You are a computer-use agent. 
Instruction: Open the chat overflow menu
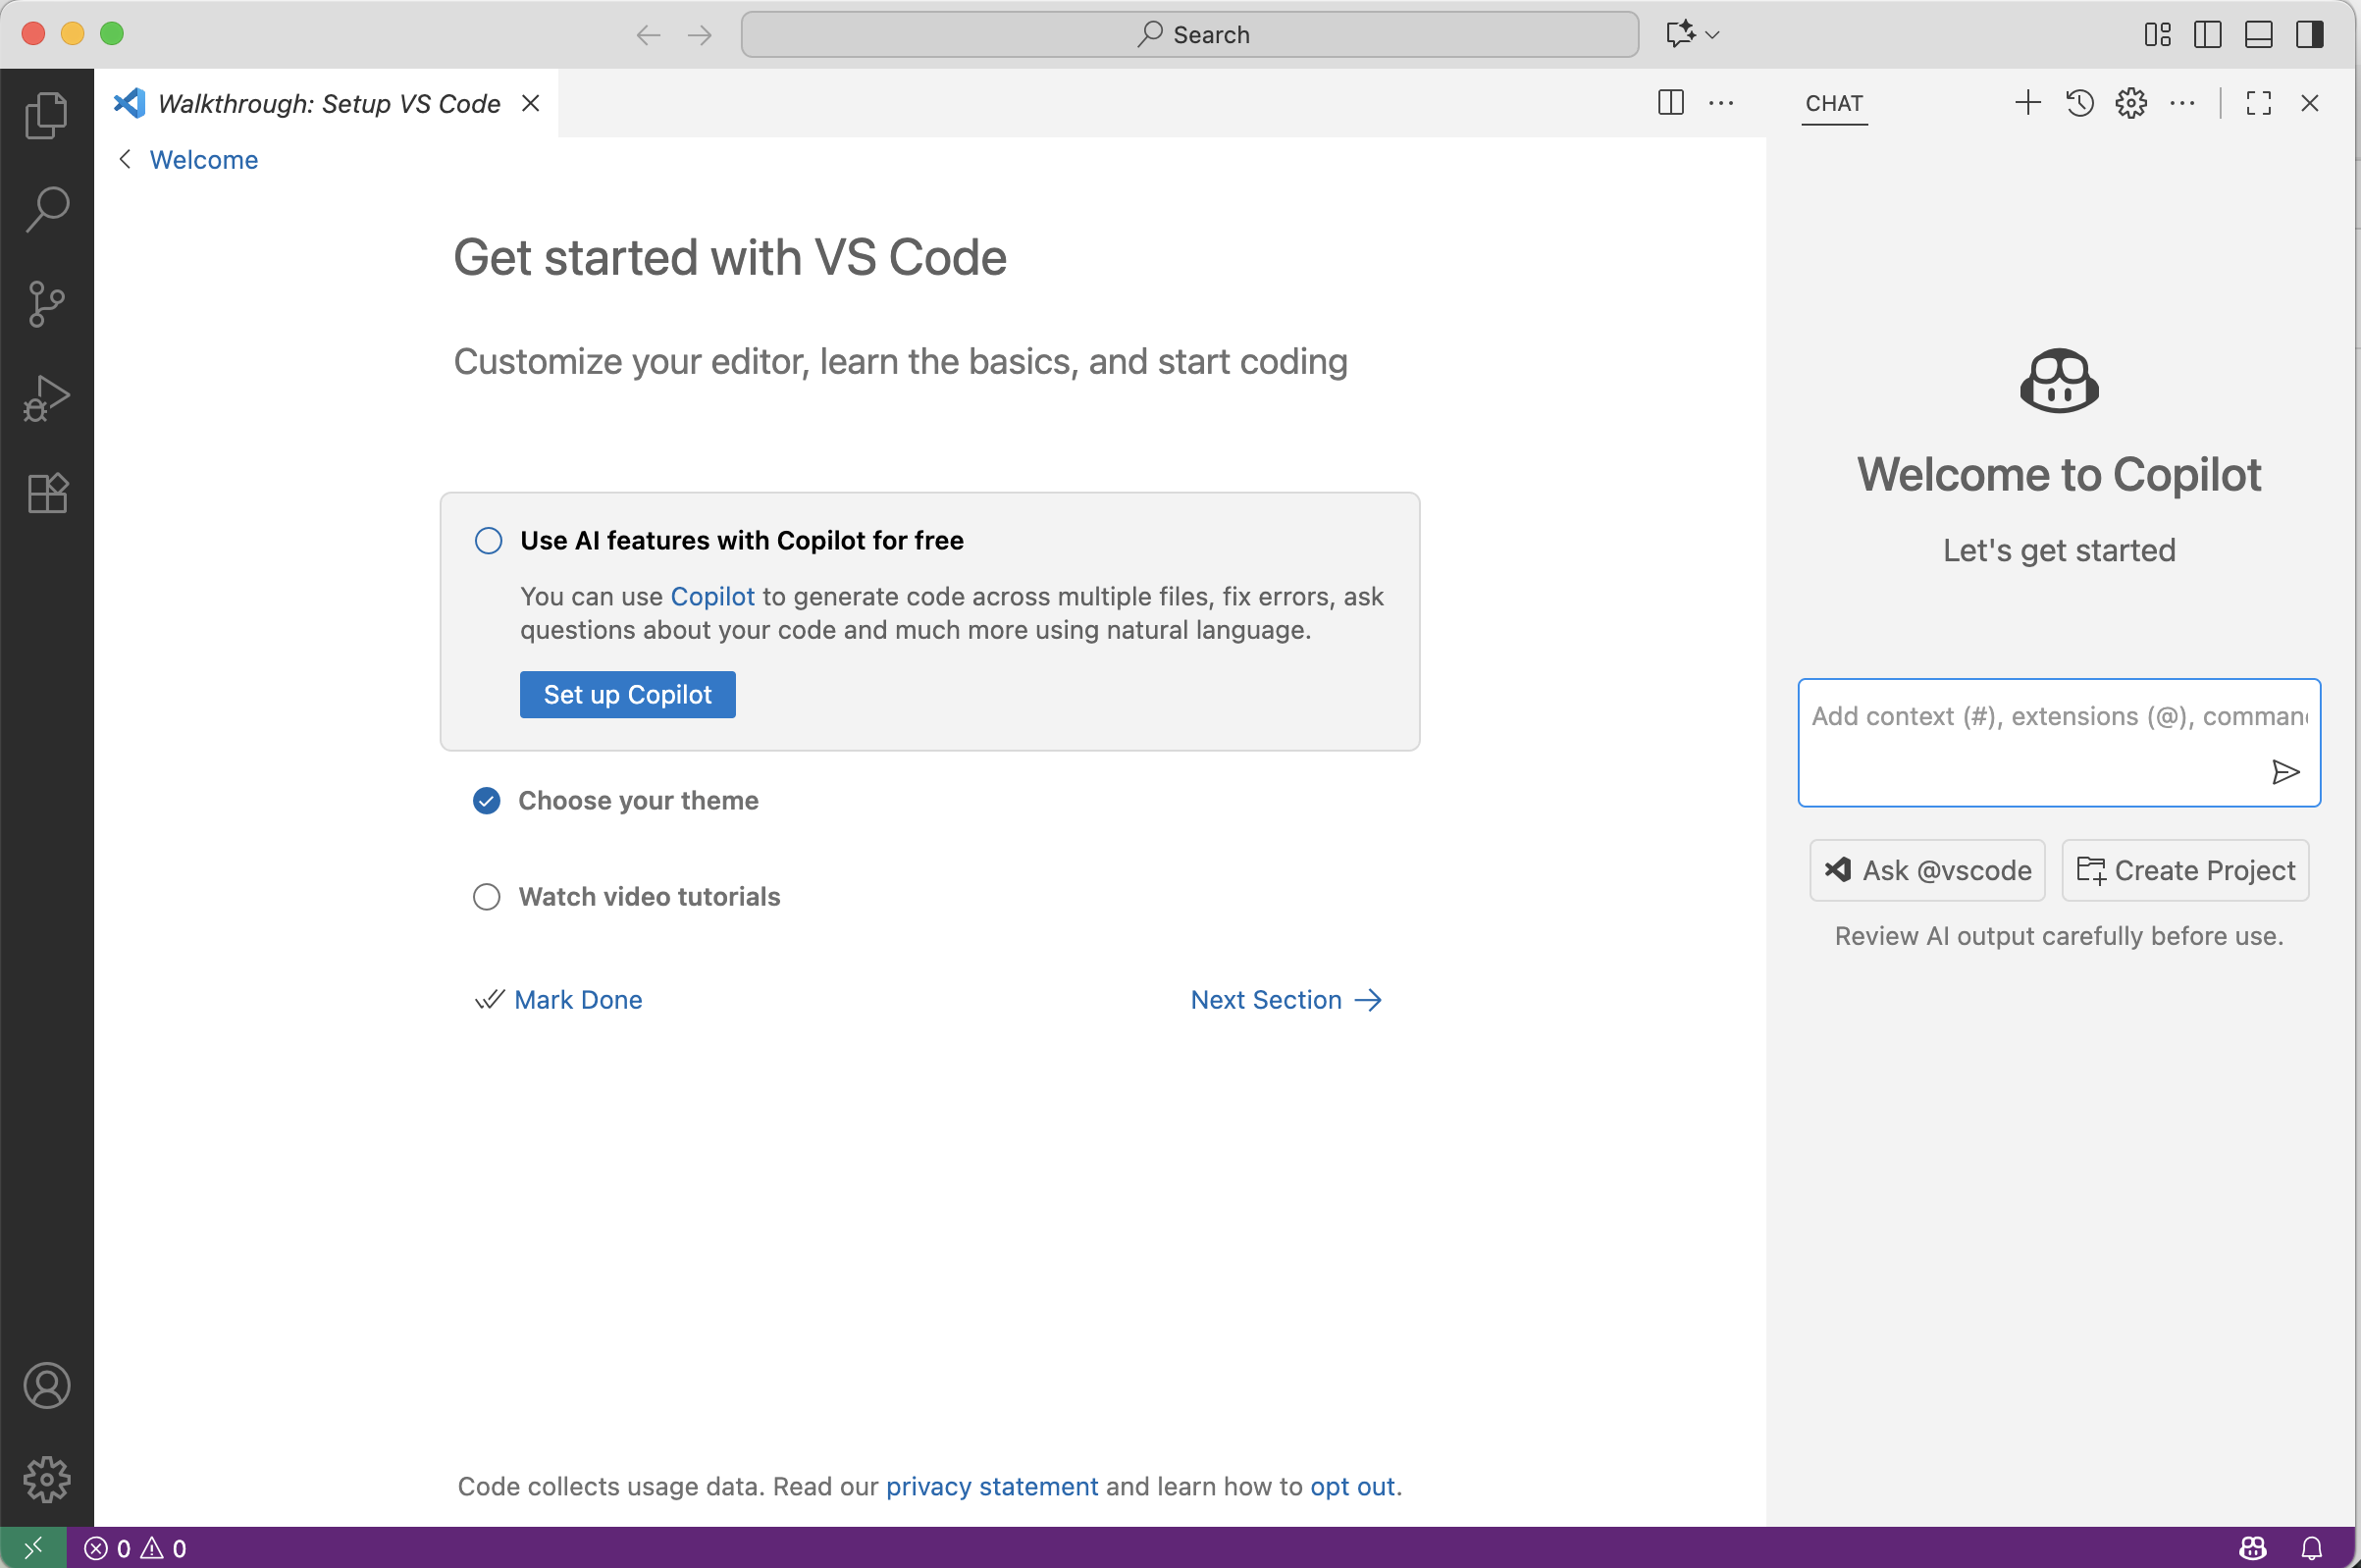[x=2184, y=103]
